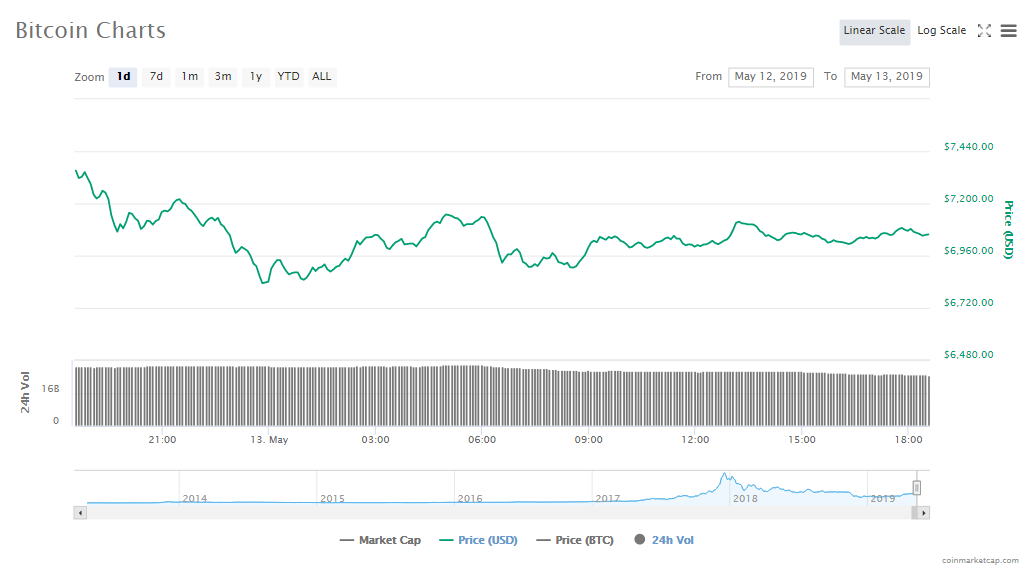Screen dimensions: 1033x575
Task: Select the 1d zoom range
Action: (123, 77)
